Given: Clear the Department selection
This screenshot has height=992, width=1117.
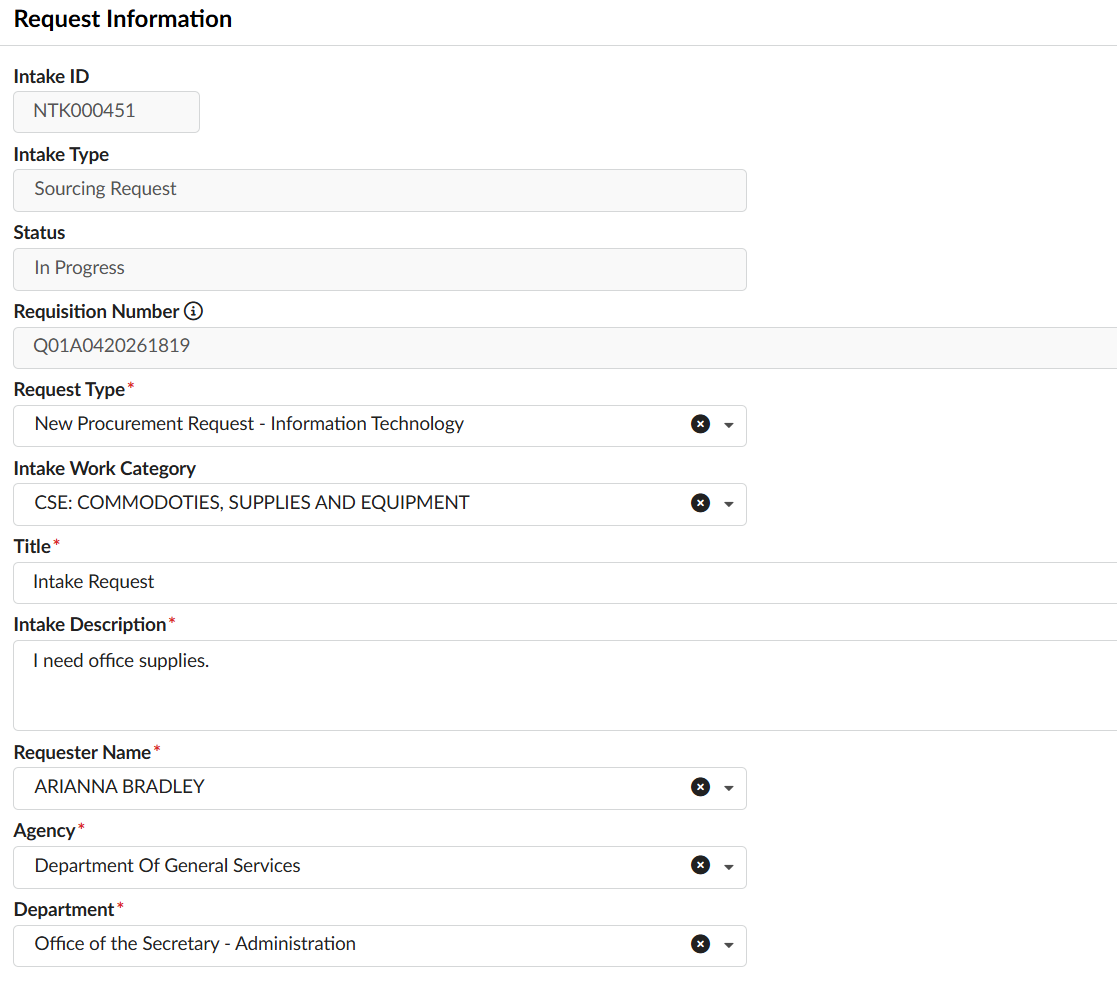Looking at the screenshot, I should (x=700, y=944).
